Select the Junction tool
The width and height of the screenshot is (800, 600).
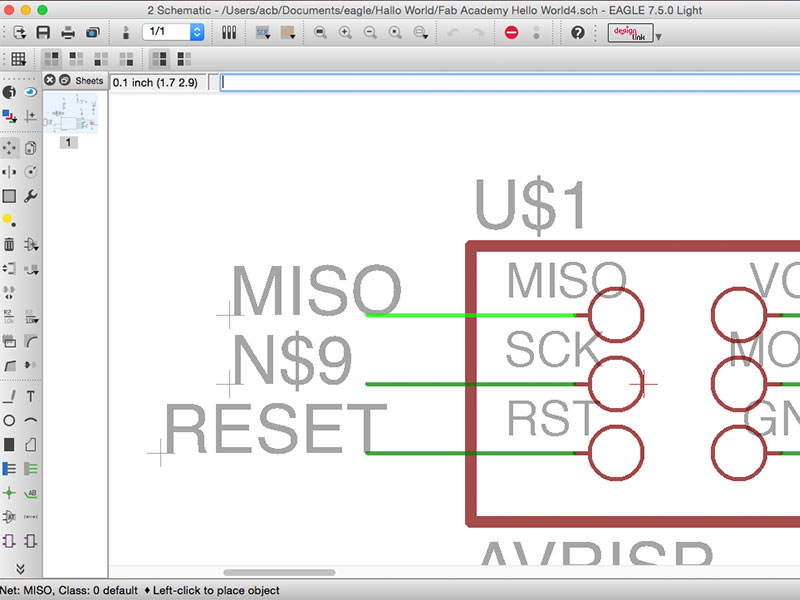click(9, 493)
